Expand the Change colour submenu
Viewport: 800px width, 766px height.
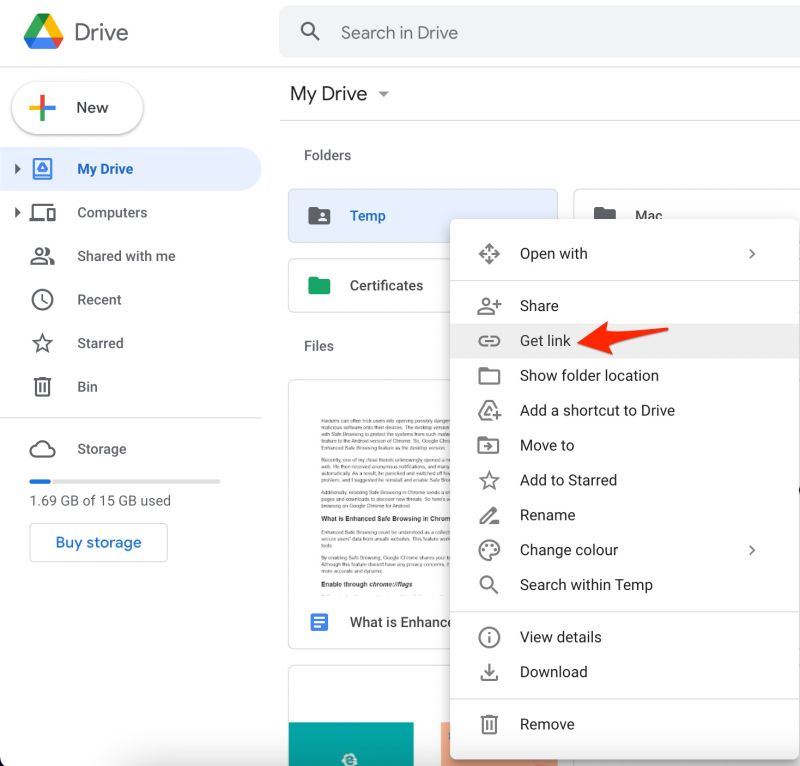click(x=753, y=550)
